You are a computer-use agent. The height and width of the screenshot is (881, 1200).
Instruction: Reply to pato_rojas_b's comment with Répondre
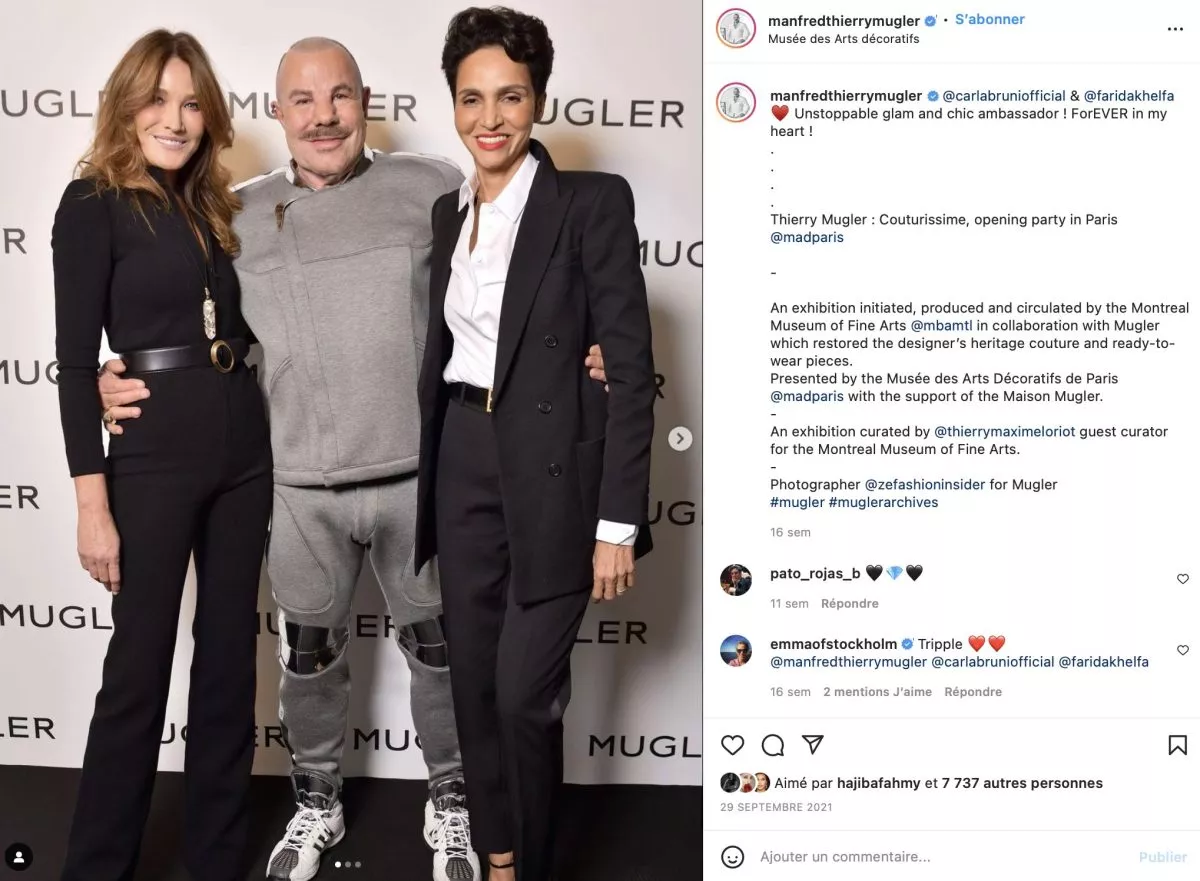[x=850, y=603]
